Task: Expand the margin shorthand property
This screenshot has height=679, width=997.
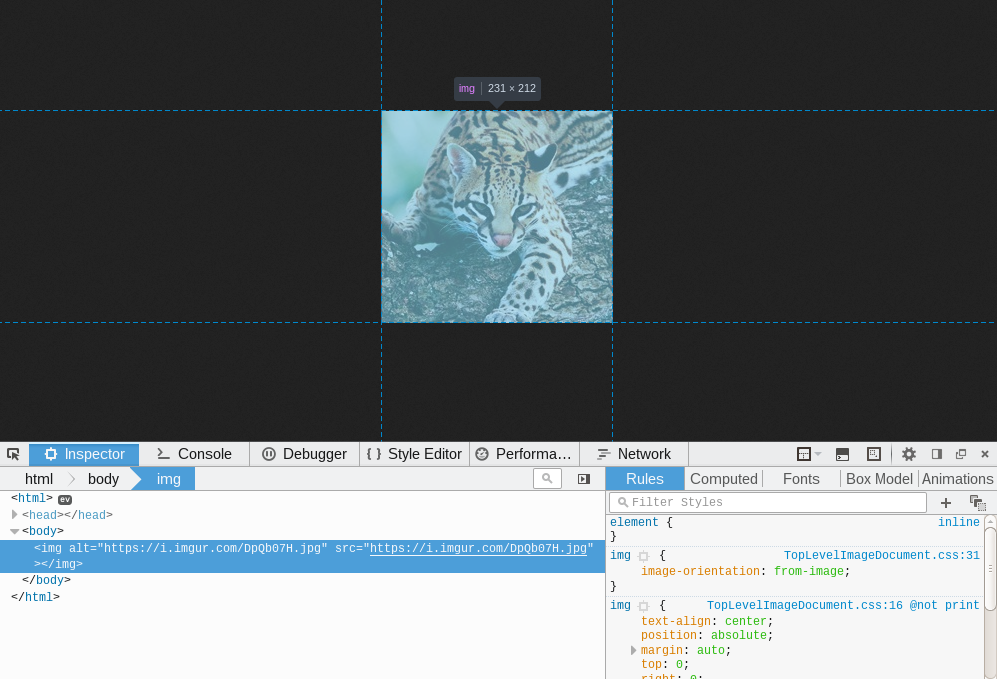Action: tap(633, 650)
